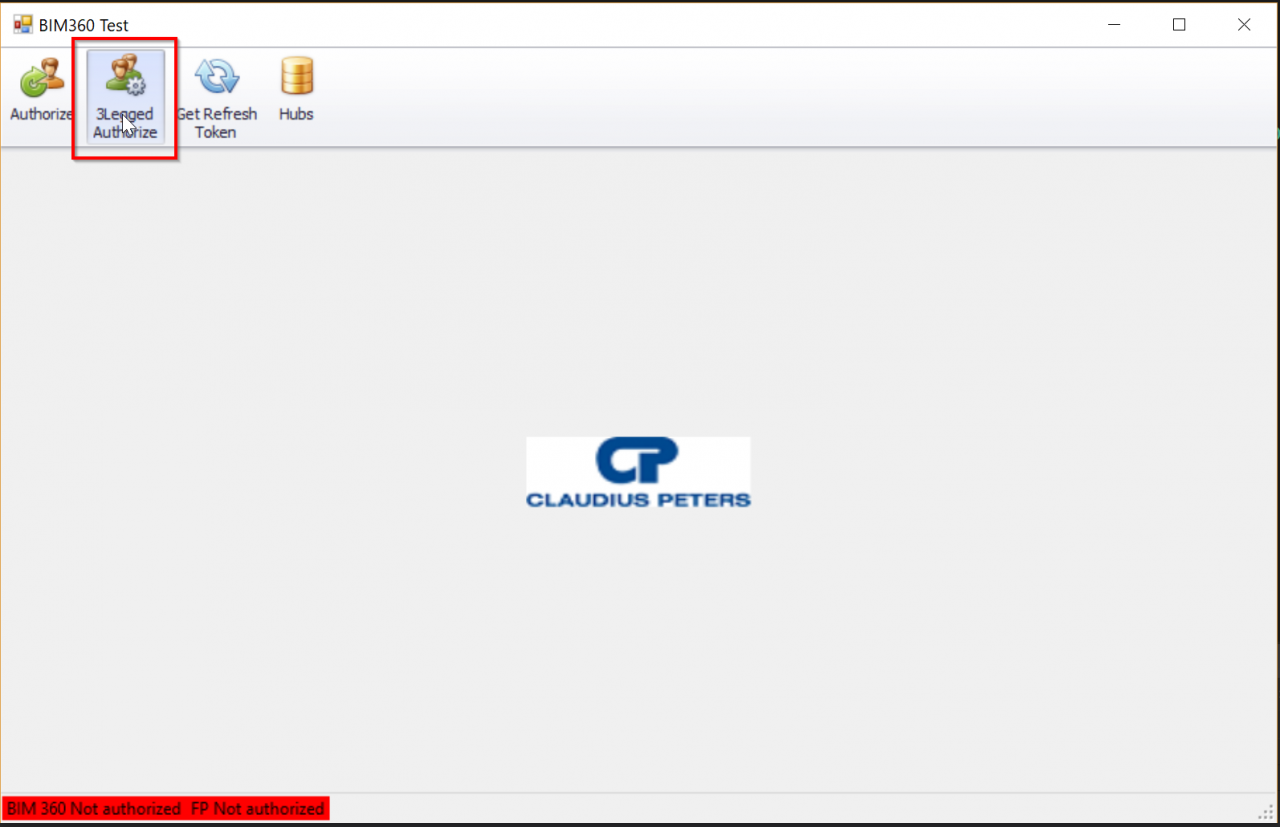Click the Claudius Peters logo image
This screenshot has height=827, width=1280.
[x=638, y=472]
